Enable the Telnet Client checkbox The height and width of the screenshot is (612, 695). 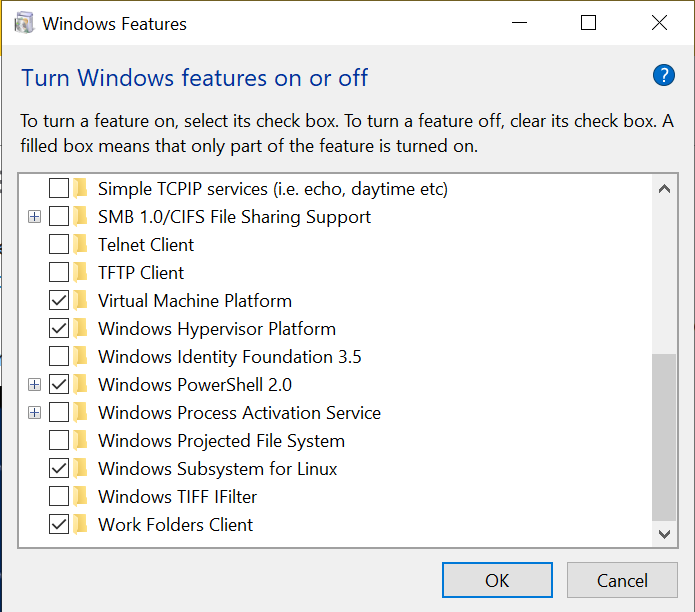[x=59, y=245]
